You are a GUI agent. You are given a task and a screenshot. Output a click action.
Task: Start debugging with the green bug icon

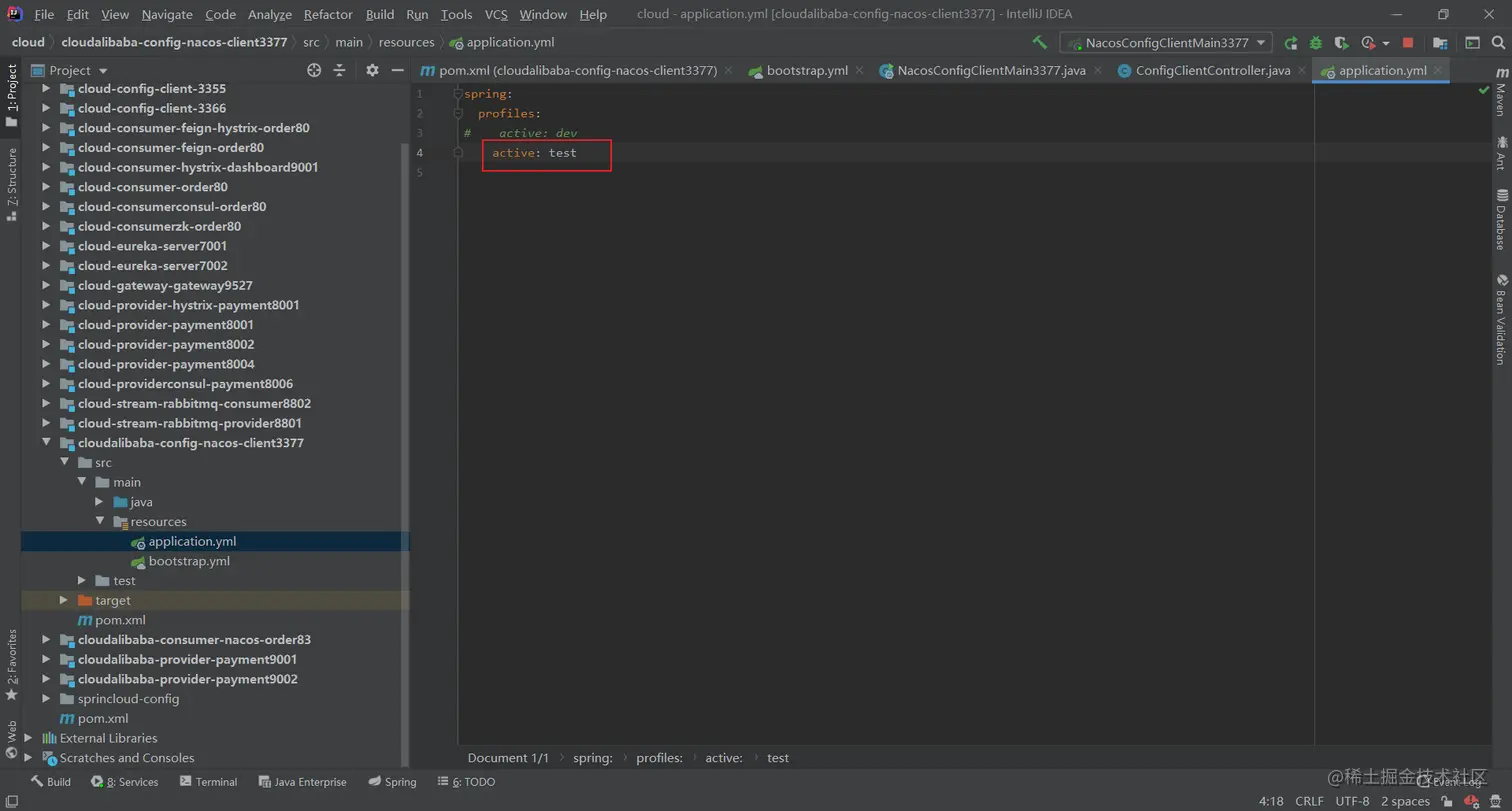click(x=1316, y=43)
